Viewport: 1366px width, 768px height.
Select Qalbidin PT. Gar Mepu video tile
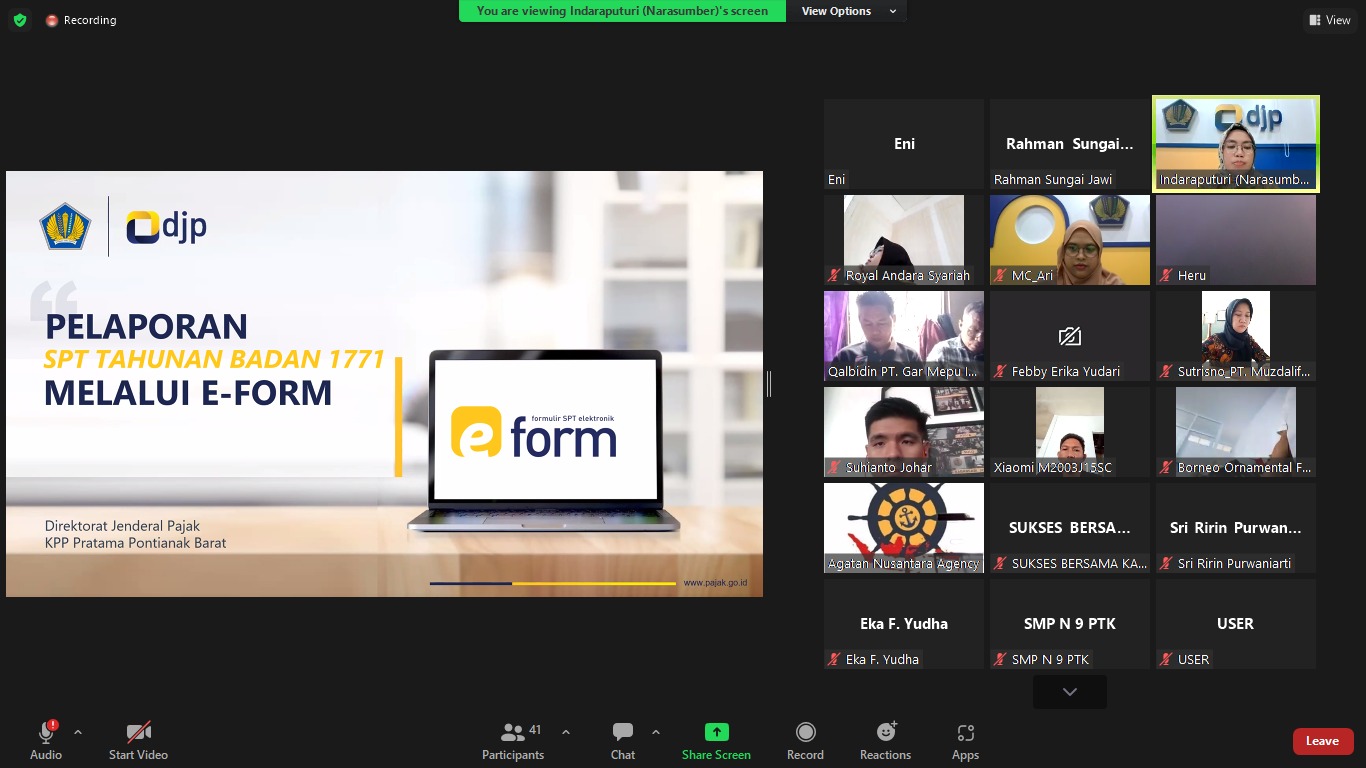tap(904, 336)
